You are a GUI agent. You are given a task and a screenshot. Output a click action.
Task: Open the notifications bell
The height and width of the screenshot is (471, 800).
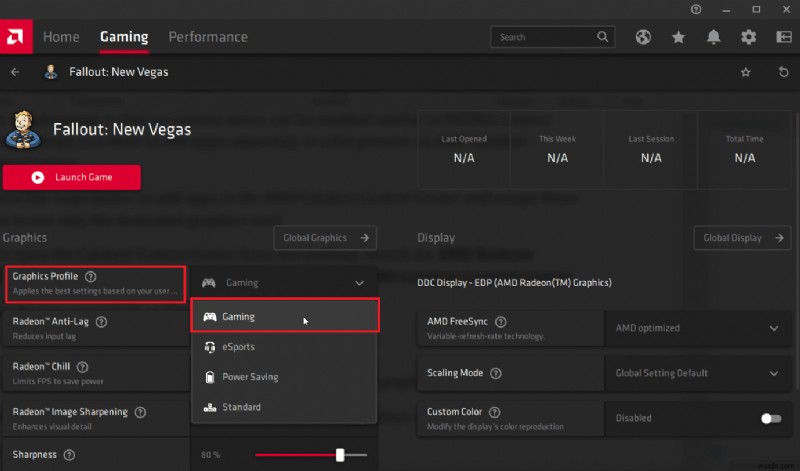click(714, 37)
